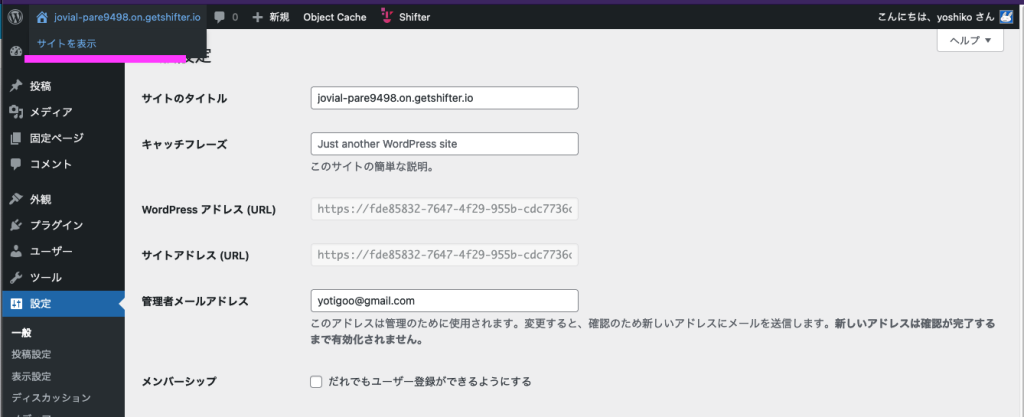The height and width of the screenshot is (417, 1024).
Task: Click the plus icon next to 新規
Action: (x=257, y=18)
